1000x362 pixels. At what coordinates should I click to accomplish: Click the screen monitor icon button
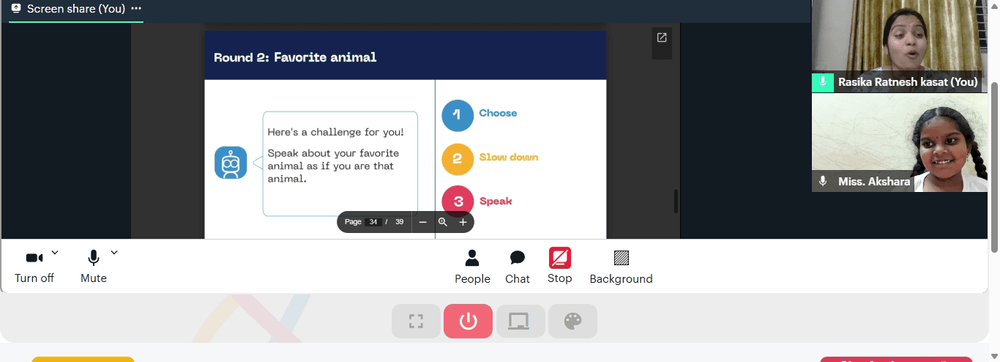[520, 321]
